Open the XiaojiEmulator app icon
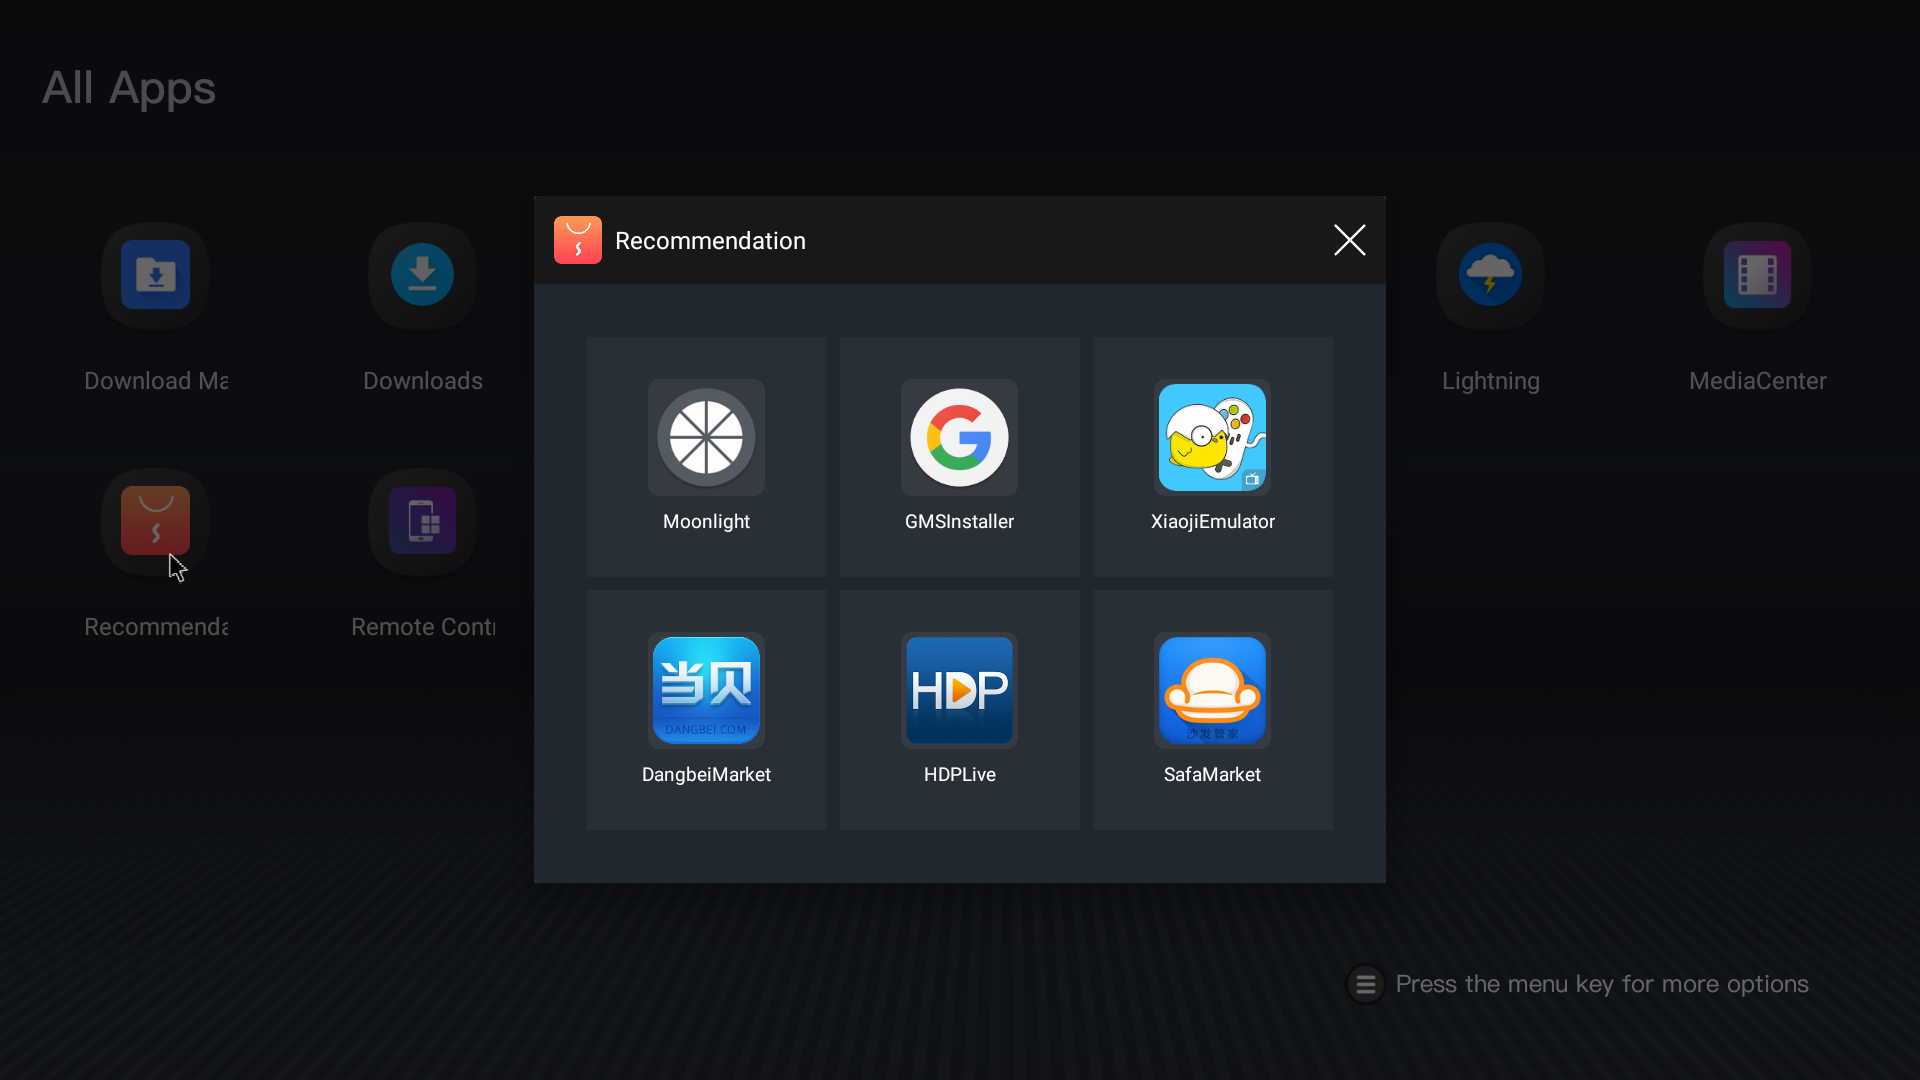The image size is (1920, 1080). [x=1212, y=437]
